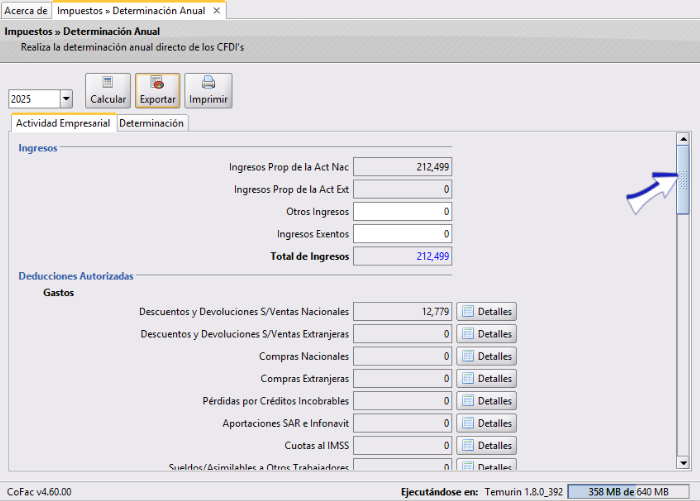Screen dimensions: 700x501
Task: Click the Descuentos S/Ventas Nacionales value 12,779
Action: (x=402, y=312)
